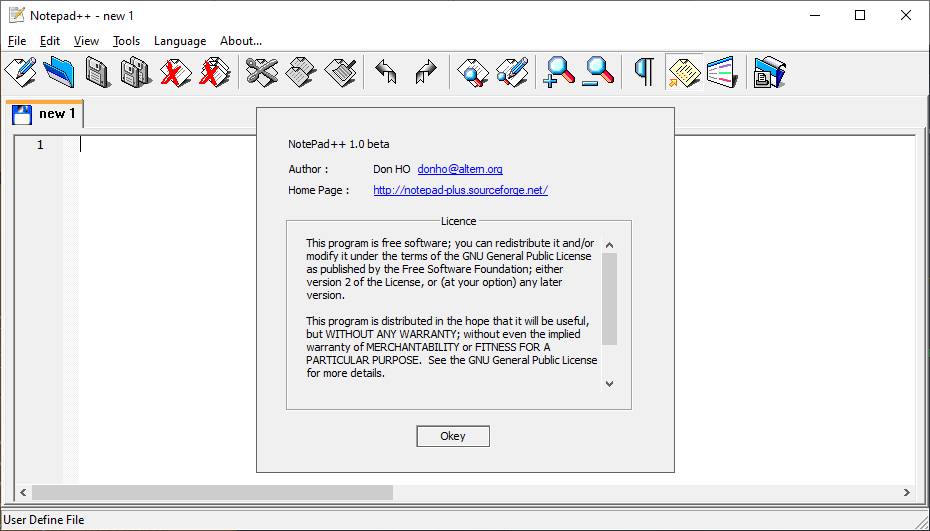Click the Open file folder icon
Image resolution: width=930 pixels, height=531 pixels.
(59, 72)
